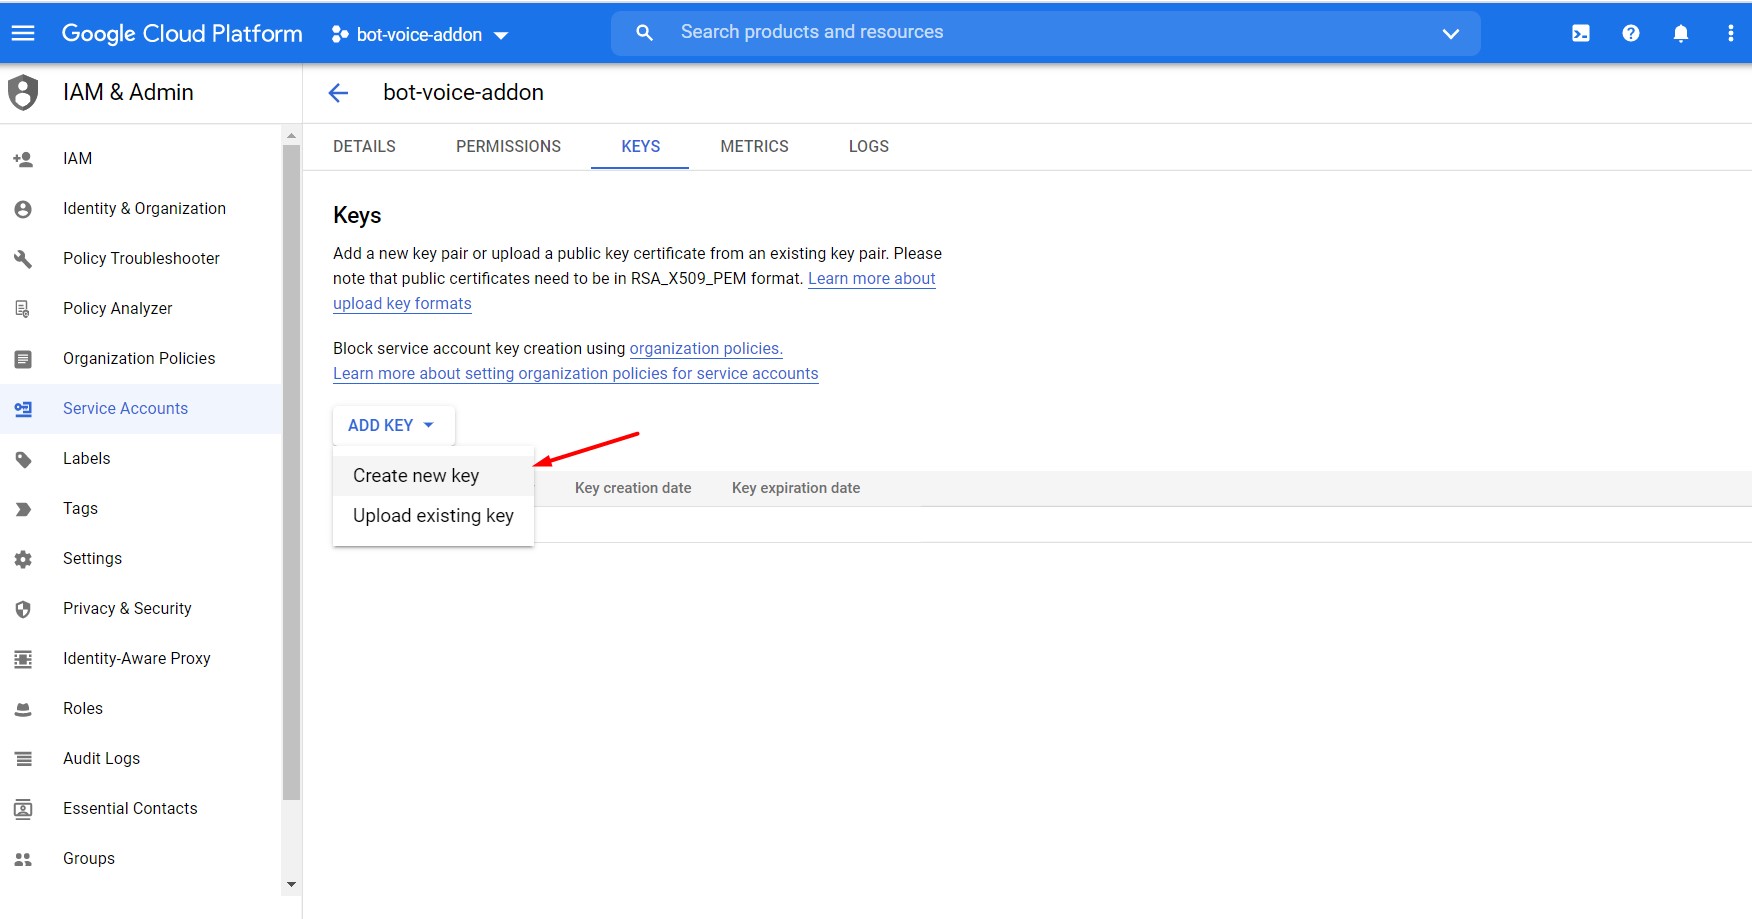Click the sidebar scrollbar thumb
This screenshot has height=919, width=1752.
pos(291,472)
